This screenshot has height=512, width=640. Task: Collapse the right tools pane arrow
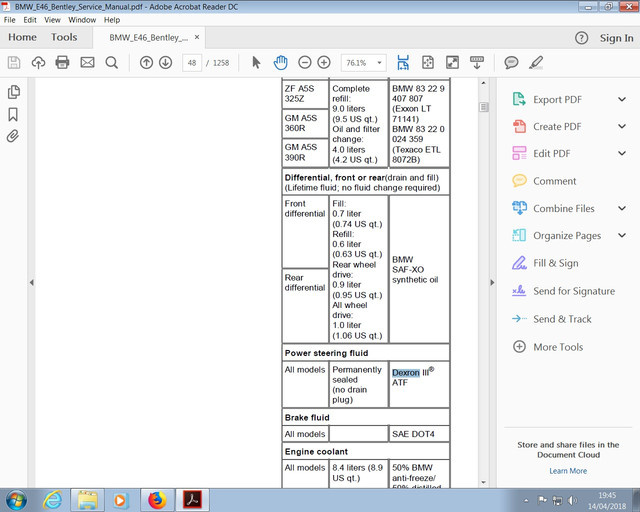(x=492, y=283)
